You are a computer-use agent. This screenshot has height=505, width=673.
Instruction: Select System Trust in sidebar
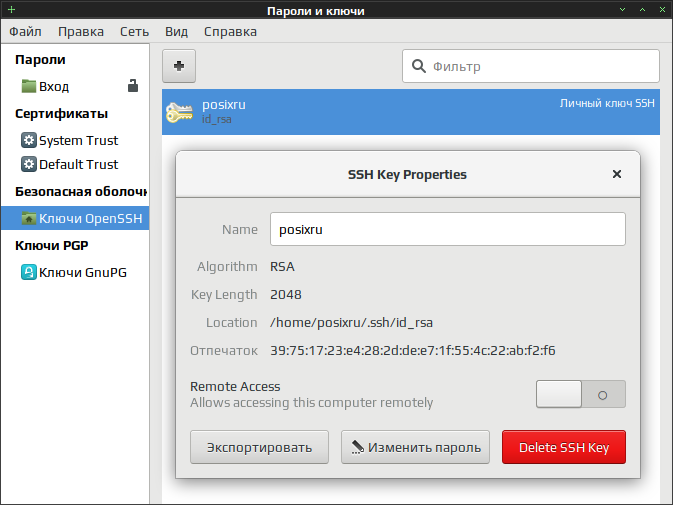[75, 140]
